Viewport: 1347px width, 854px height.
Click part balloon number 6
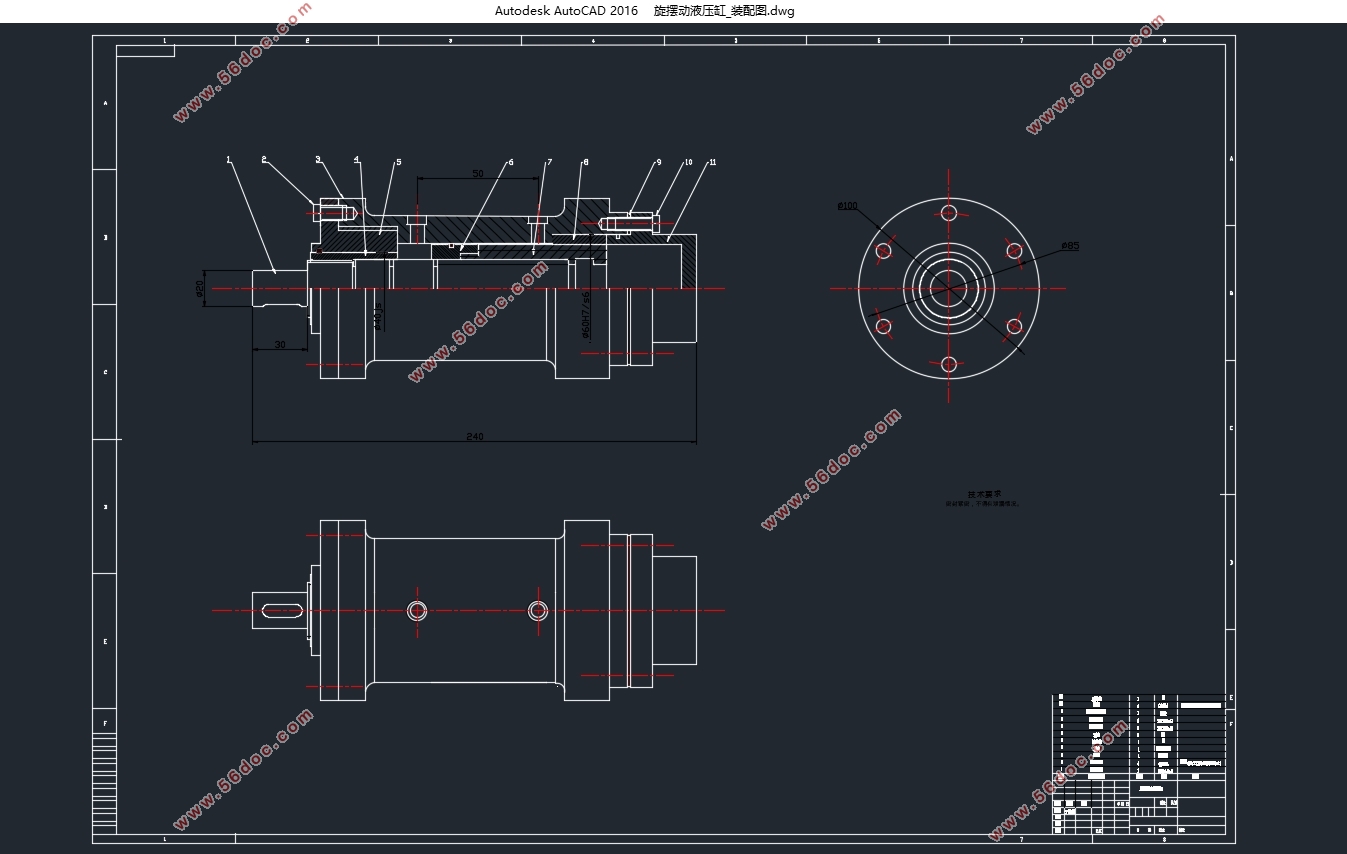coord(510,162)
